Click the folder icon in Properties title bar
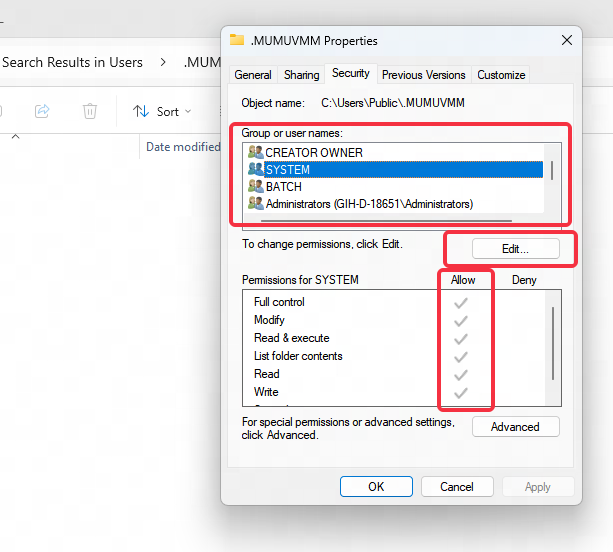 pyautogui.click(x=237, y=41)
